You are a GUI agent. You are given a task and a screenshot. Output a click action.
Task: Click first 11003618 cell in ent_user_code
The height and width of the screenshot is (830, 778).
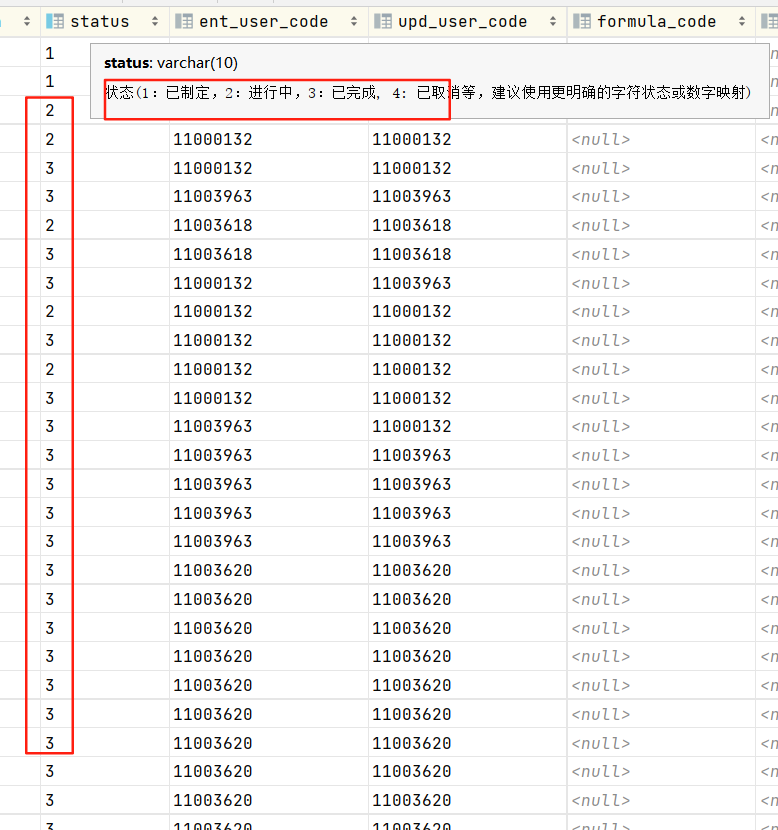pyautogui.click(x=213, y=226)
